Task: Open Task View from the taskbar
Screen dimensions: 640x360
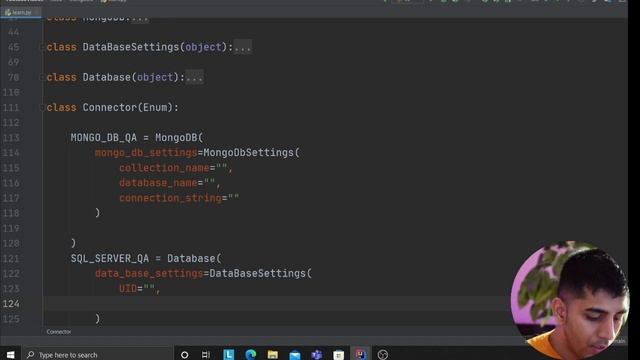Action: click(x=206, y=355)
